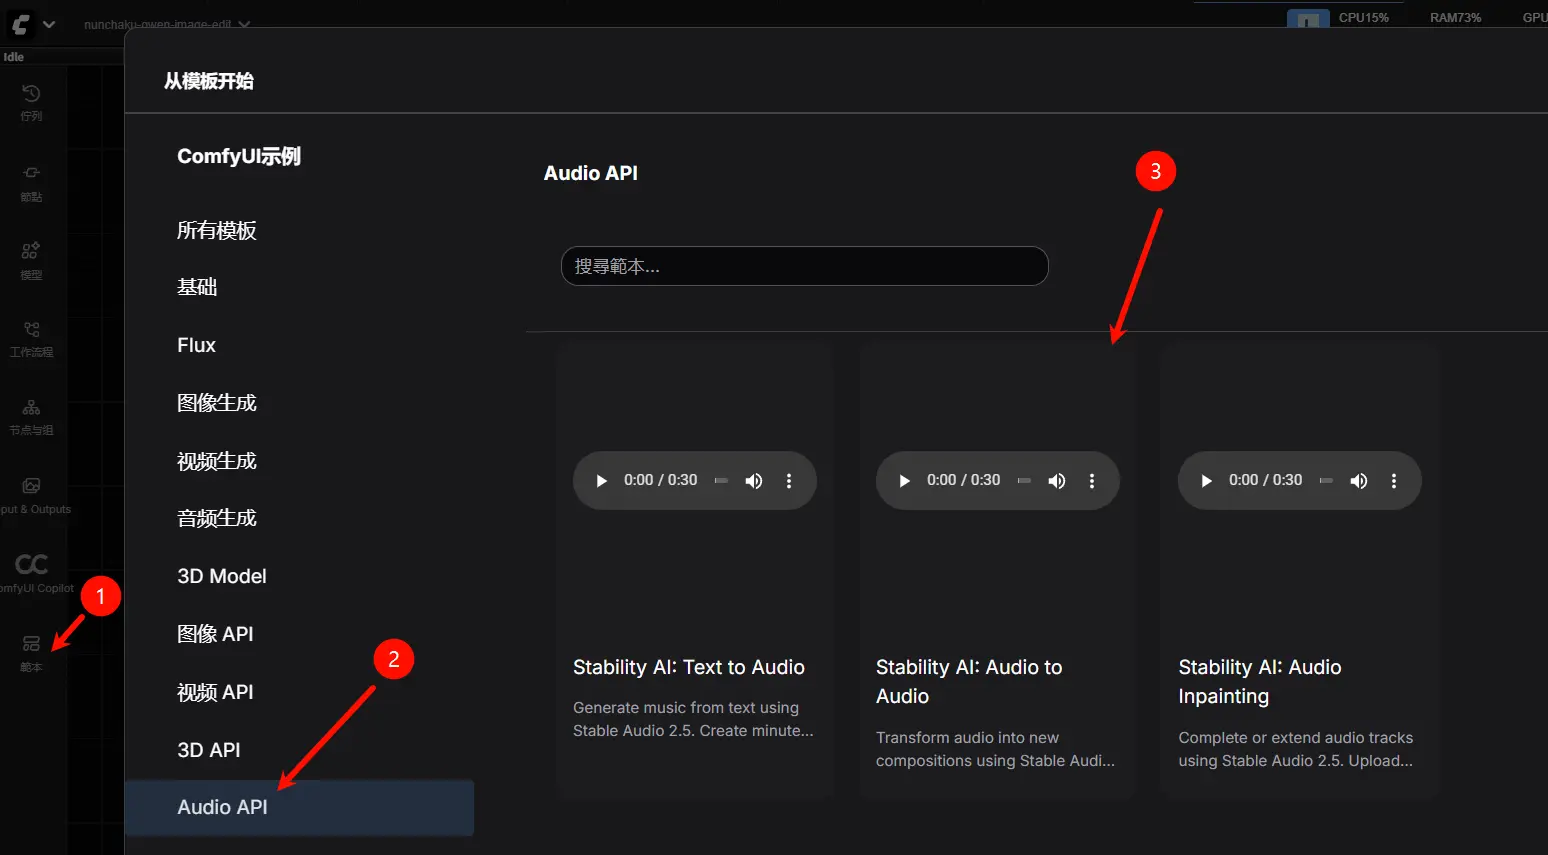The image size is (1548, 855).
Task: Open the nunchaku-qwen-image-edit workflow dropdown
Action: pos(243,26)
